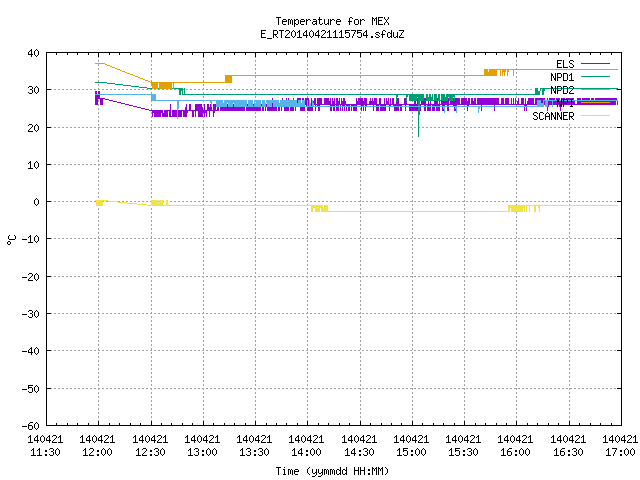Image resolution: width=640 pixels, height=480 pixels.
Task: Click the y-axis label -30
Action: click(30, 314)
